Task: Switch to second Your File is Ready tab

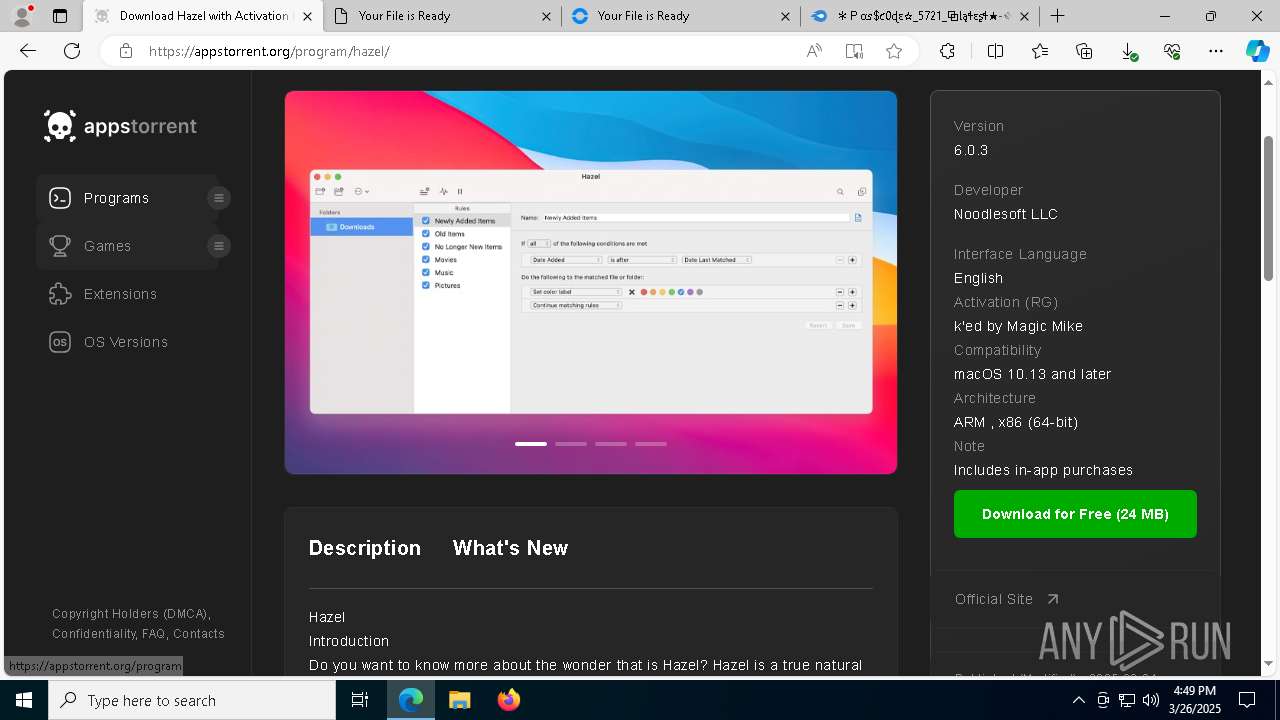Action: (x=681, y=16)
